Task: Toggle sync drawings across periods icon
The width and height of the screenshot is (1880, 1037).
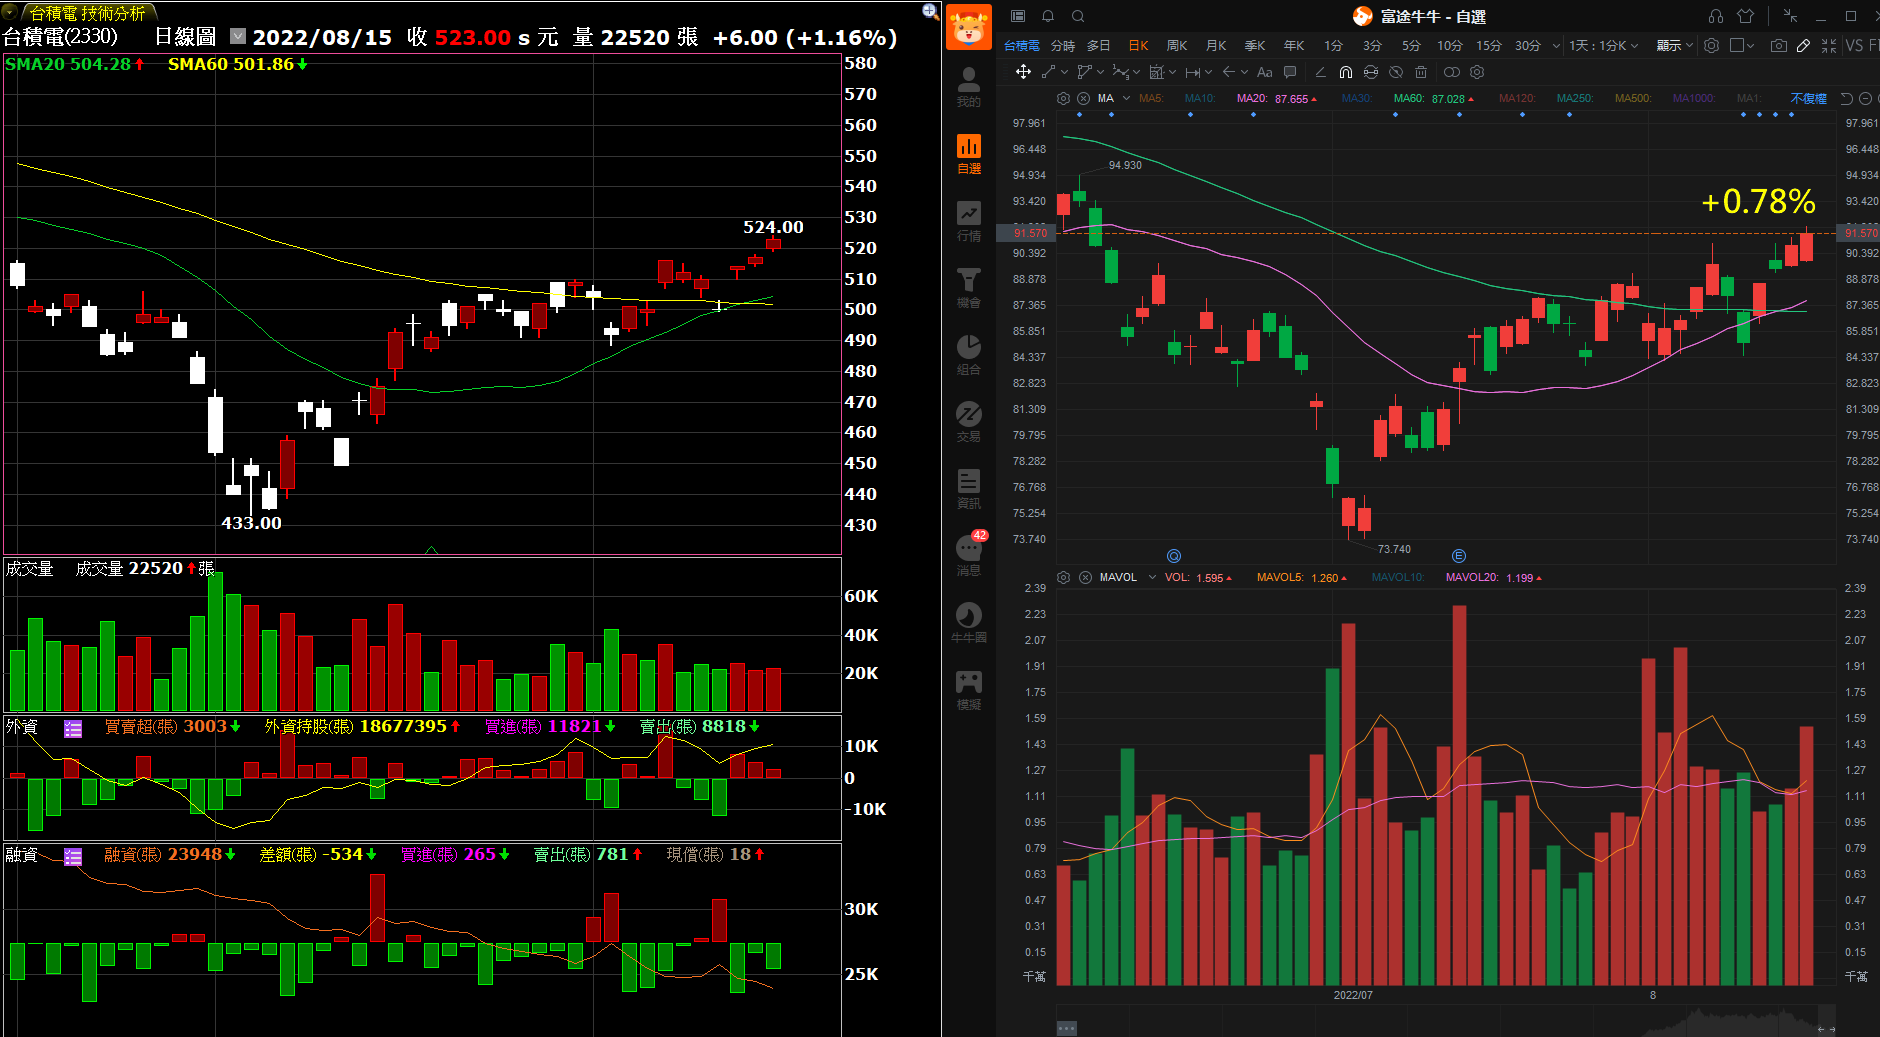Action: click(x=1371, y=72)
